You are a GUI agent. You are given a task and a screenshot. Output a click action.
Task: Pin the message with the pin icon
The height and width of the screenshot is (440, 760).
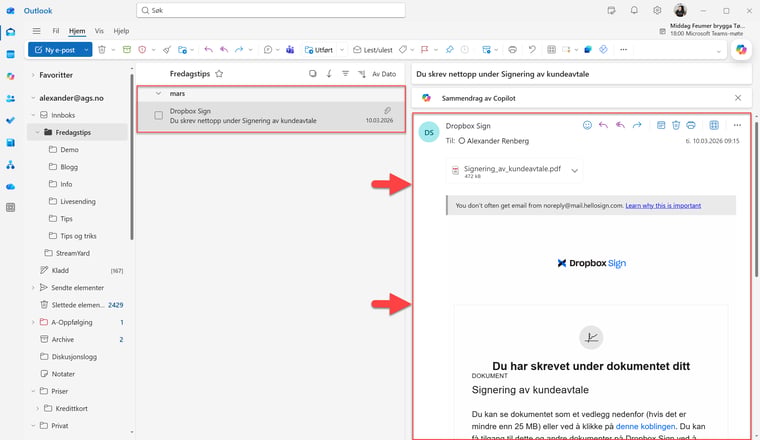(x=449, y=49)
